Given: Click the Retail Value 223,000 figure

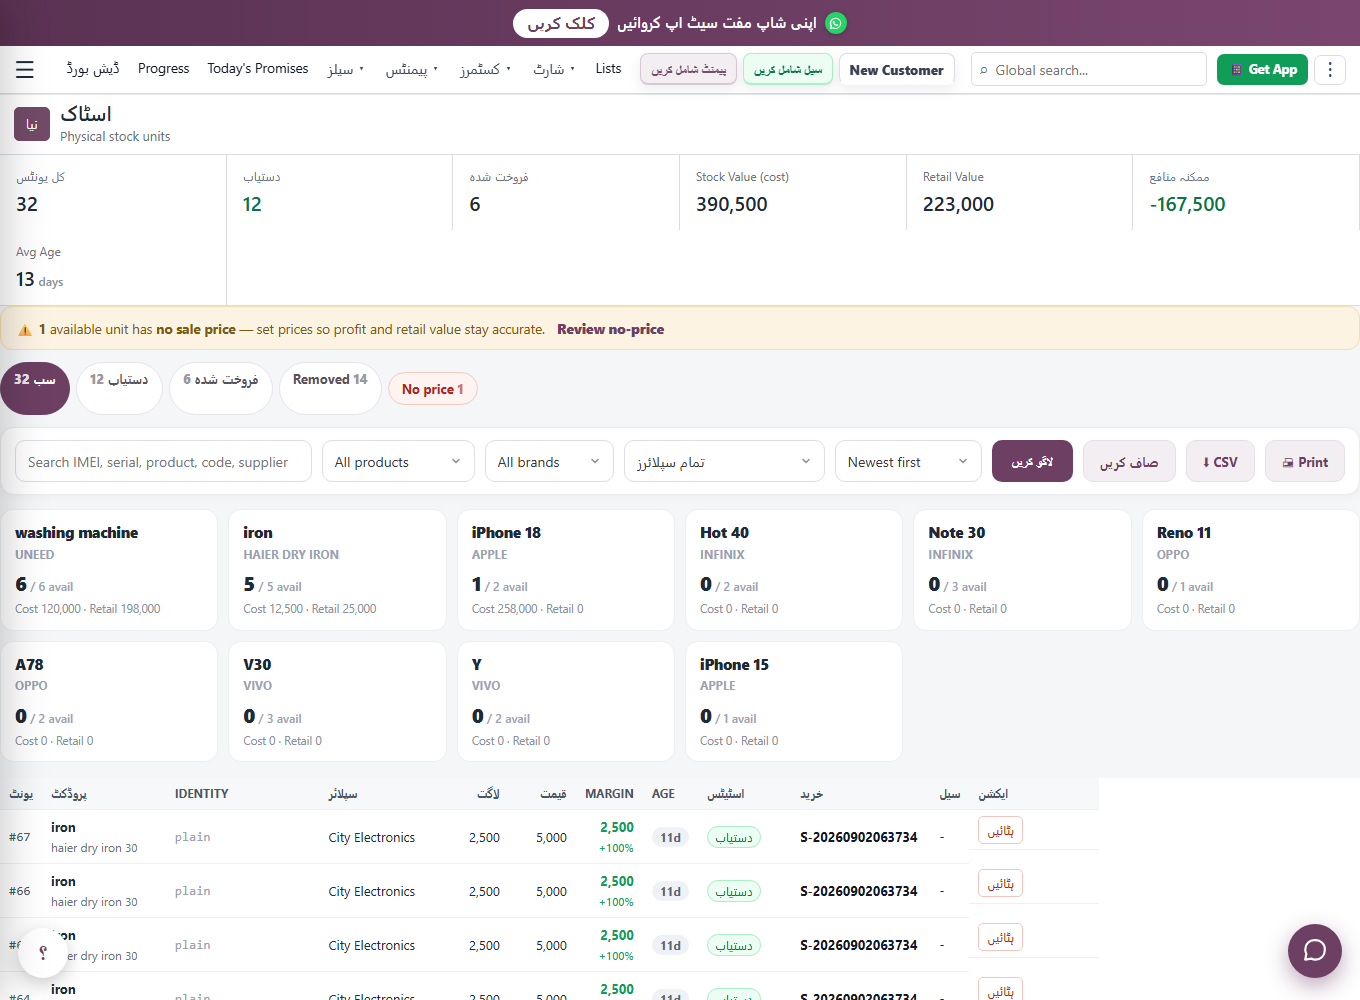Looking at the screenshot, I should point(958,204).
